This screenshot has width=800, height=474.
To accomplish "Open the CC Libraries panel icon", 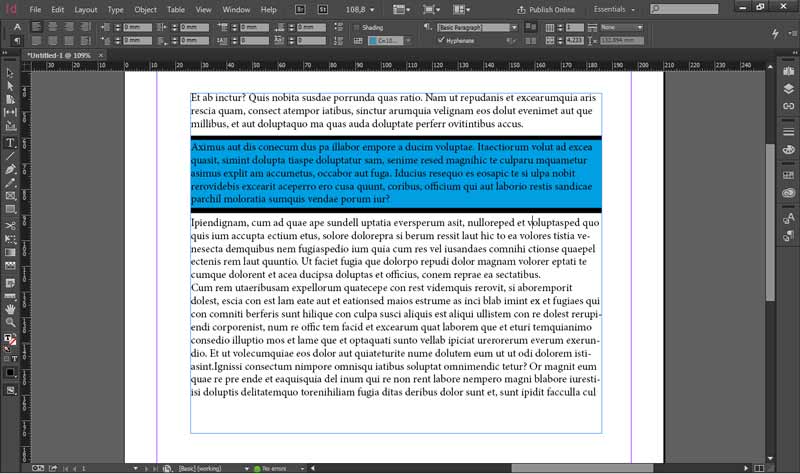I will [x=788, y=193].
